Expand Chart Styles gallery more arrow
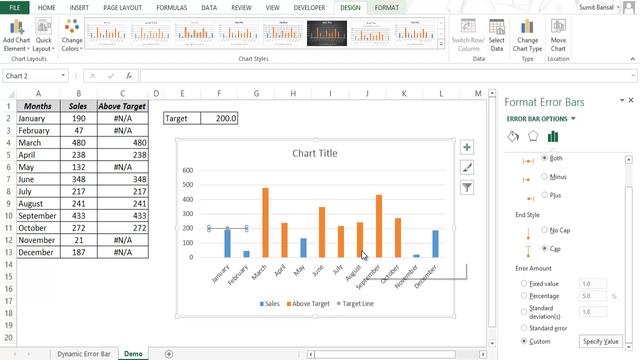The height and width of the screenshot is (360, 640). click(x=441, y=44)
